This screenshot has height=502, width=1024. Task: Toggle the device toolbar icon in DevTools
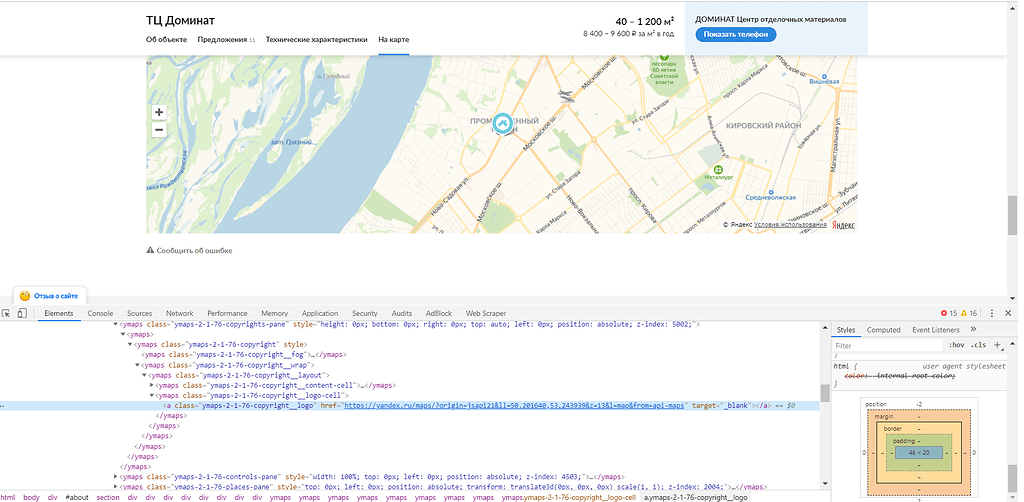pyautogui.click(x=22, y=313)
